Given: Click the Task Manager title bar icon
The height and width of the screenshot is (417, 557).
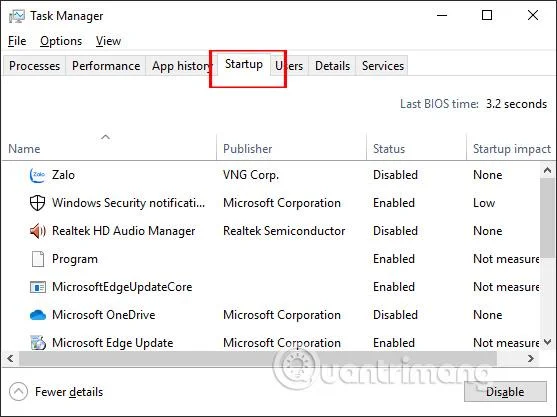Looking at the screenshot, I should pyautogui.click(x=17, y=16).
